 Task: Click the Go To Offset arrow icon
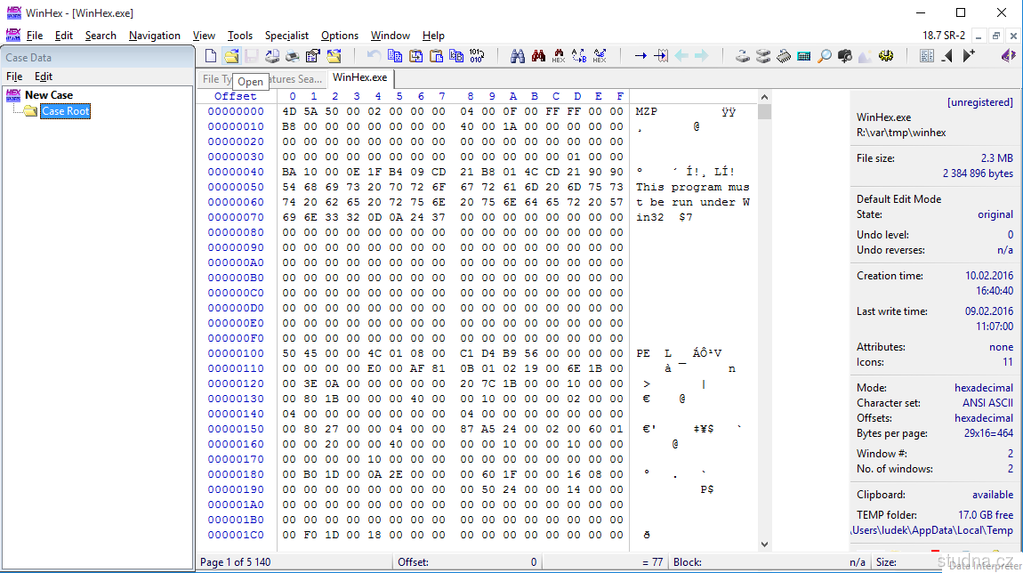point(641,56)
